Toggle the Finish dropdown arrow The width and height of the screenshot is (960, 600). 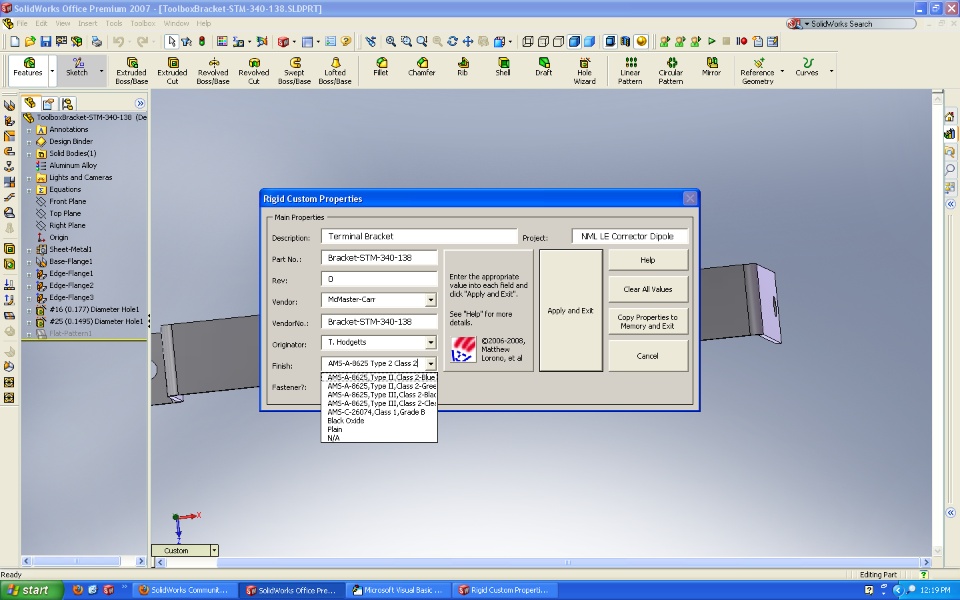[x=430, y=364]
